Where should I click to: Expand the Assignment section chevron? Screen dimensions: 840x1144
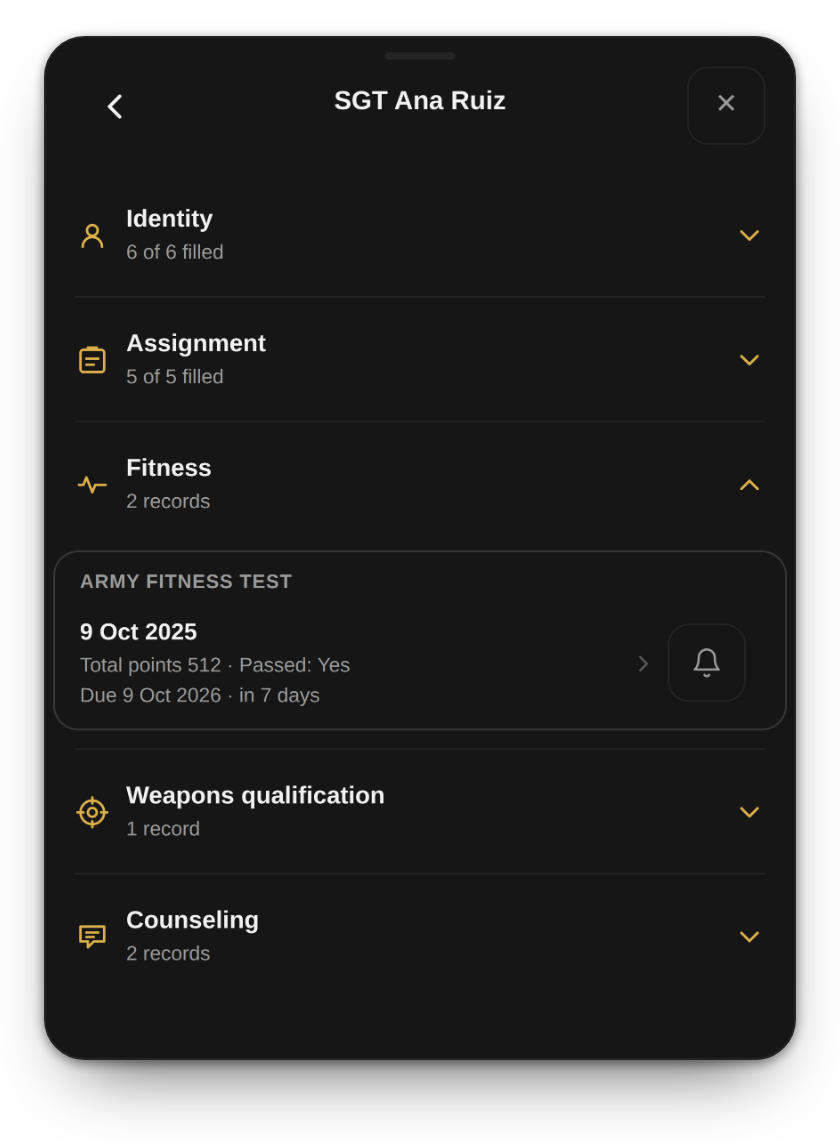[x=750, y=360]
